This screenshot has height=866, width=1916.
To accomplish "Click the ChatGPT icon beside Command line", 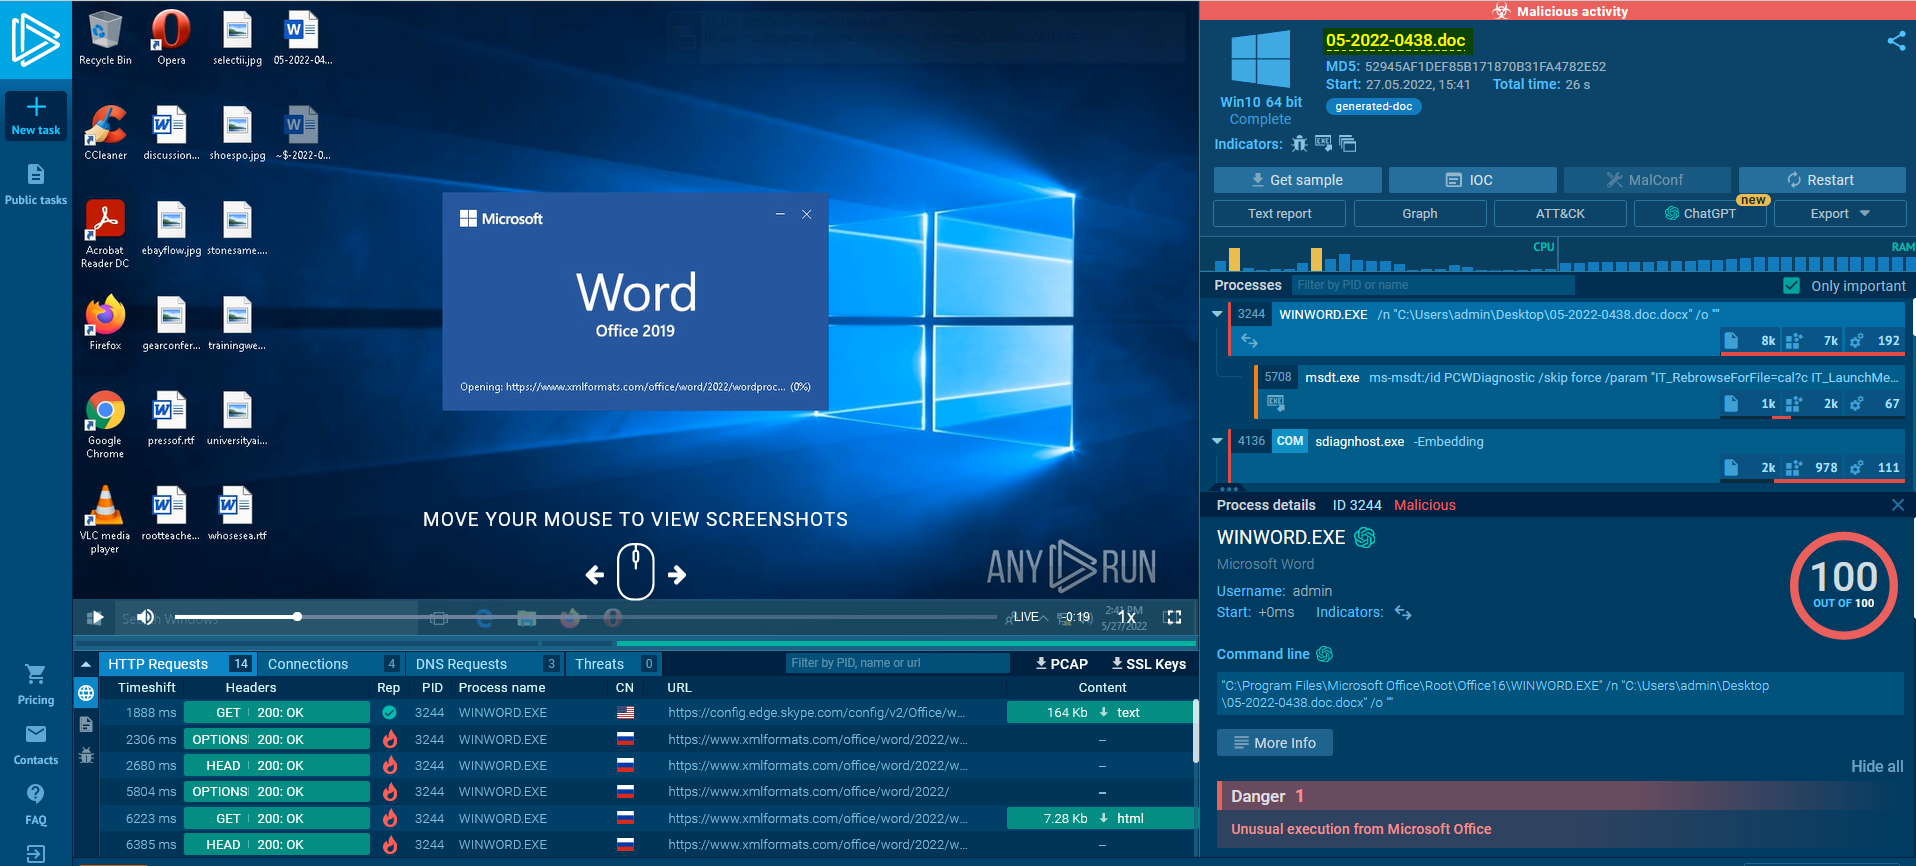I will pyautogui.click(x=1325, y=654).
